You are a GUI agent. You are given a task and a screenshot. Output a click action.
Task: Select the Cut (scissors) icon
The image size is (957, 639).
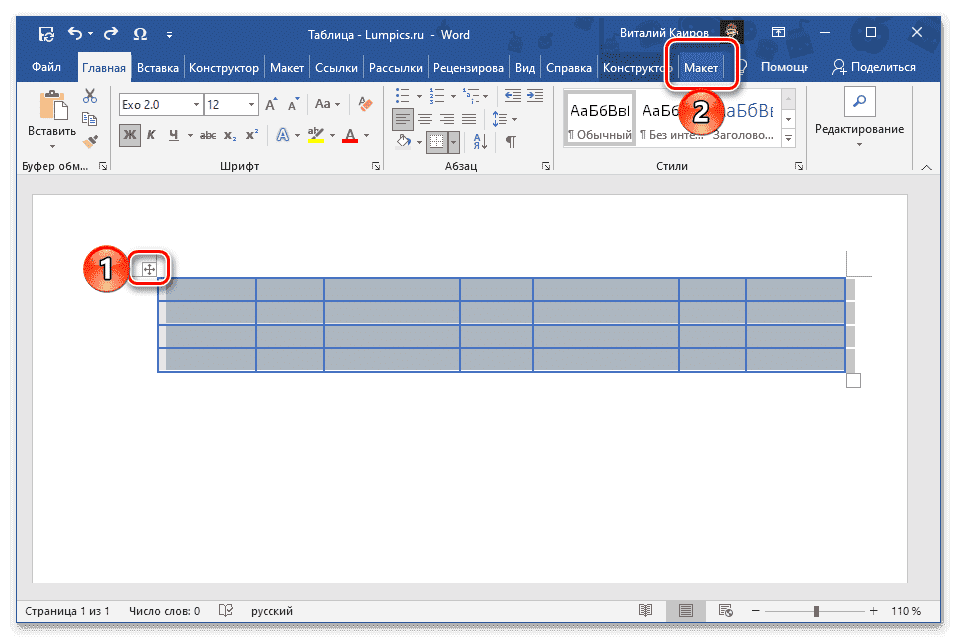click(x=90, y=95)
